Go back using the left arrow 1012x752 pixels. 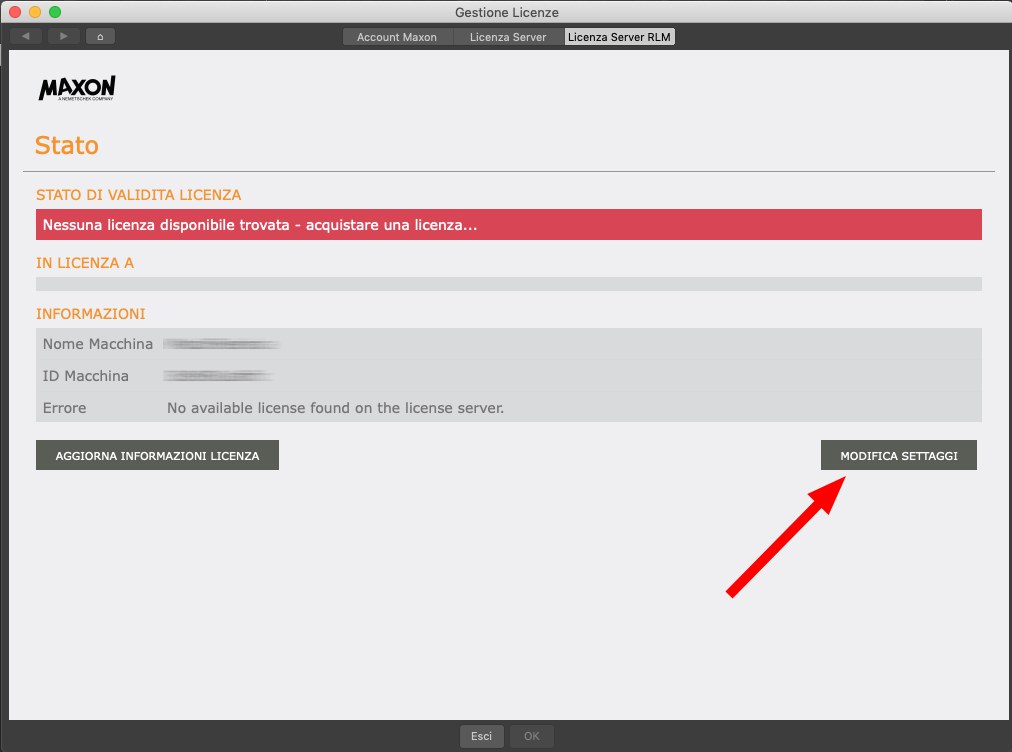26,36
